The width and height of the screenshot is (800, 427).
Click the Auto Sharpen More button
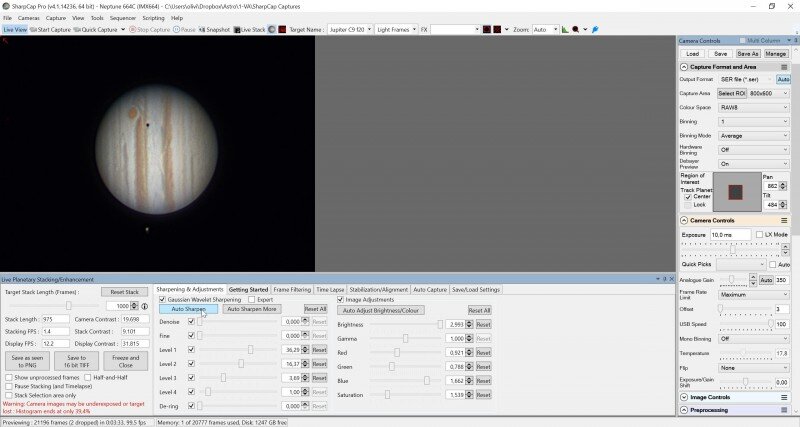[252, 309]
